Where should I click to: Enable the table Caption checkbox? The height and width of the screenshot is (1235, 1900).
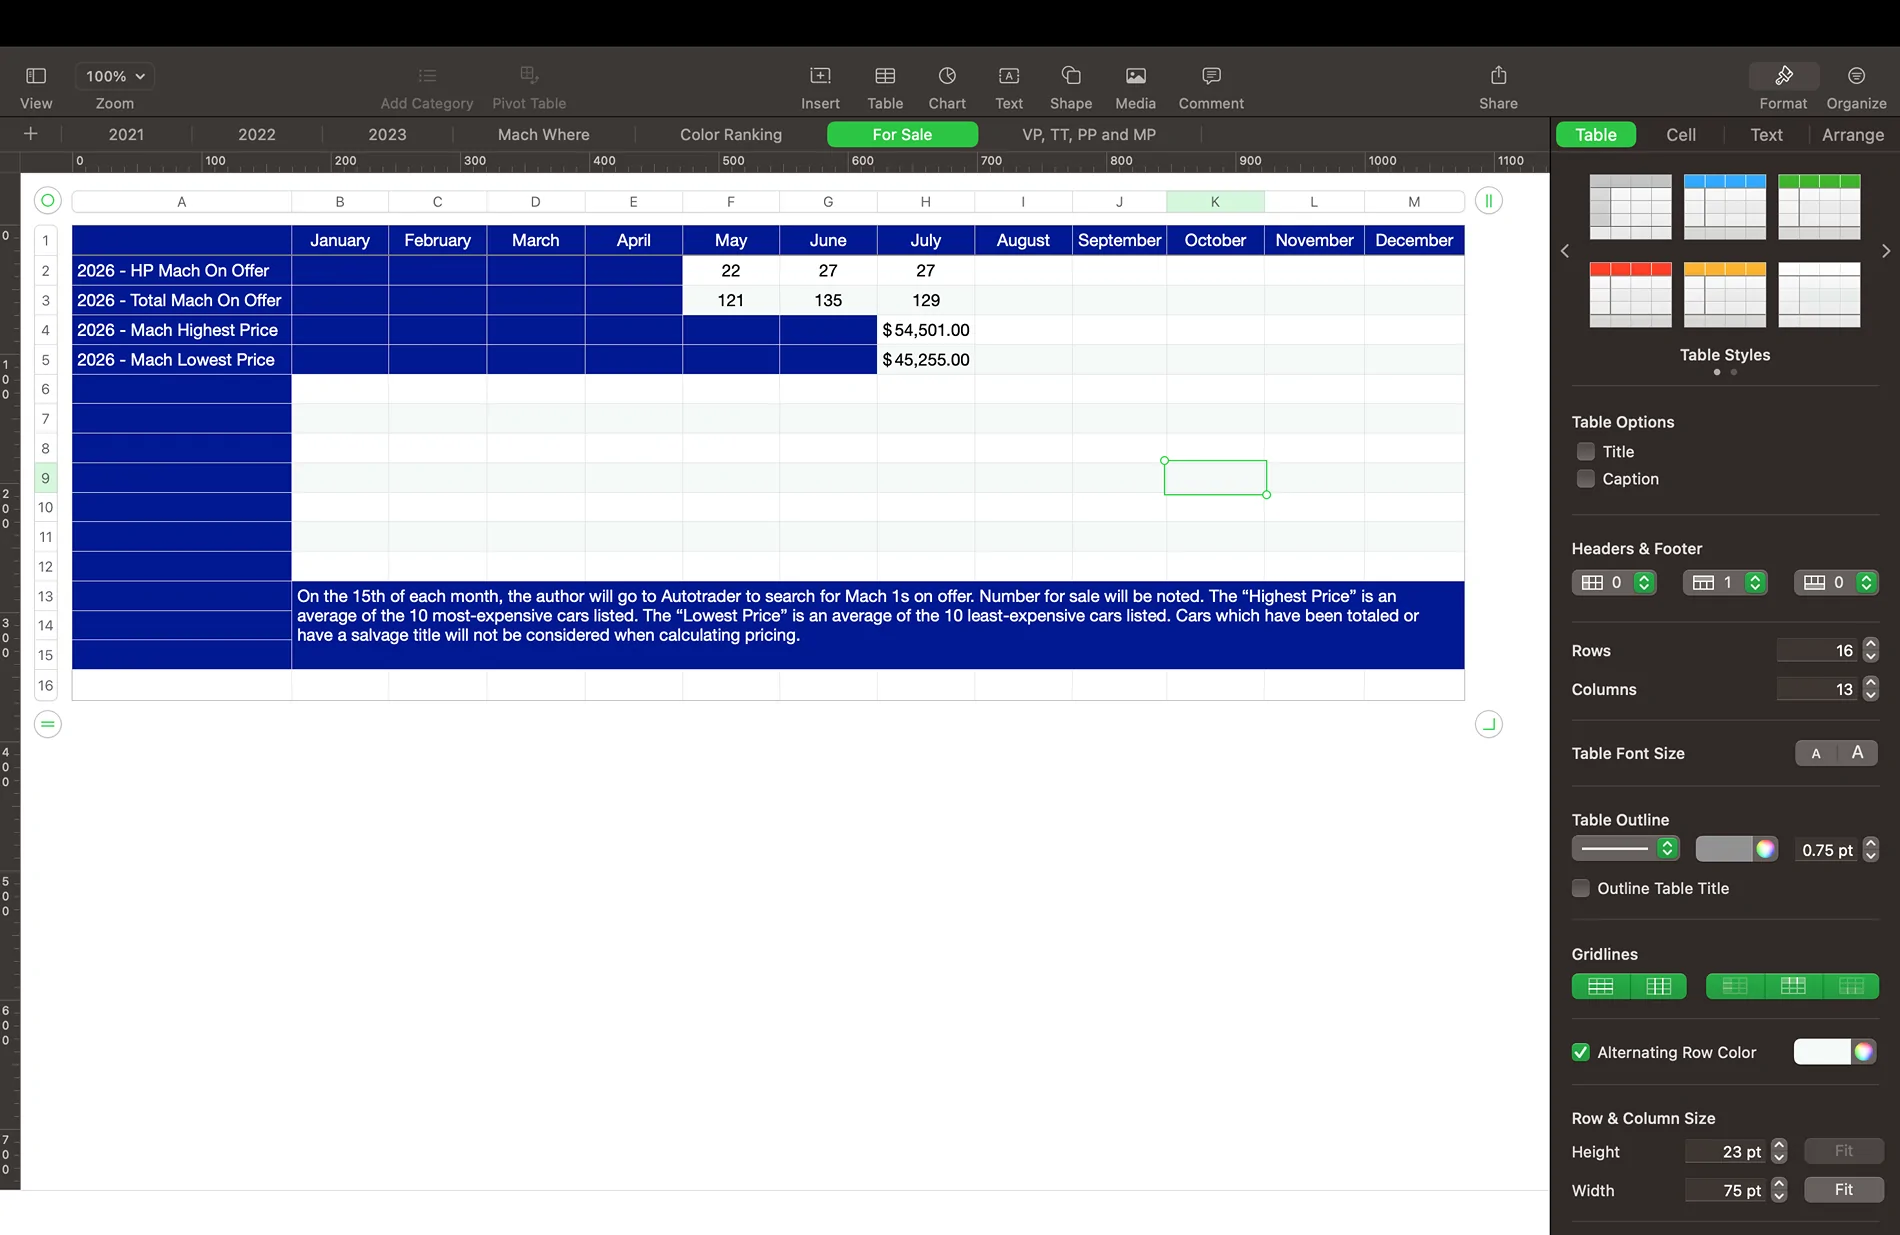pyautogui.click(x=1586, y=479)
